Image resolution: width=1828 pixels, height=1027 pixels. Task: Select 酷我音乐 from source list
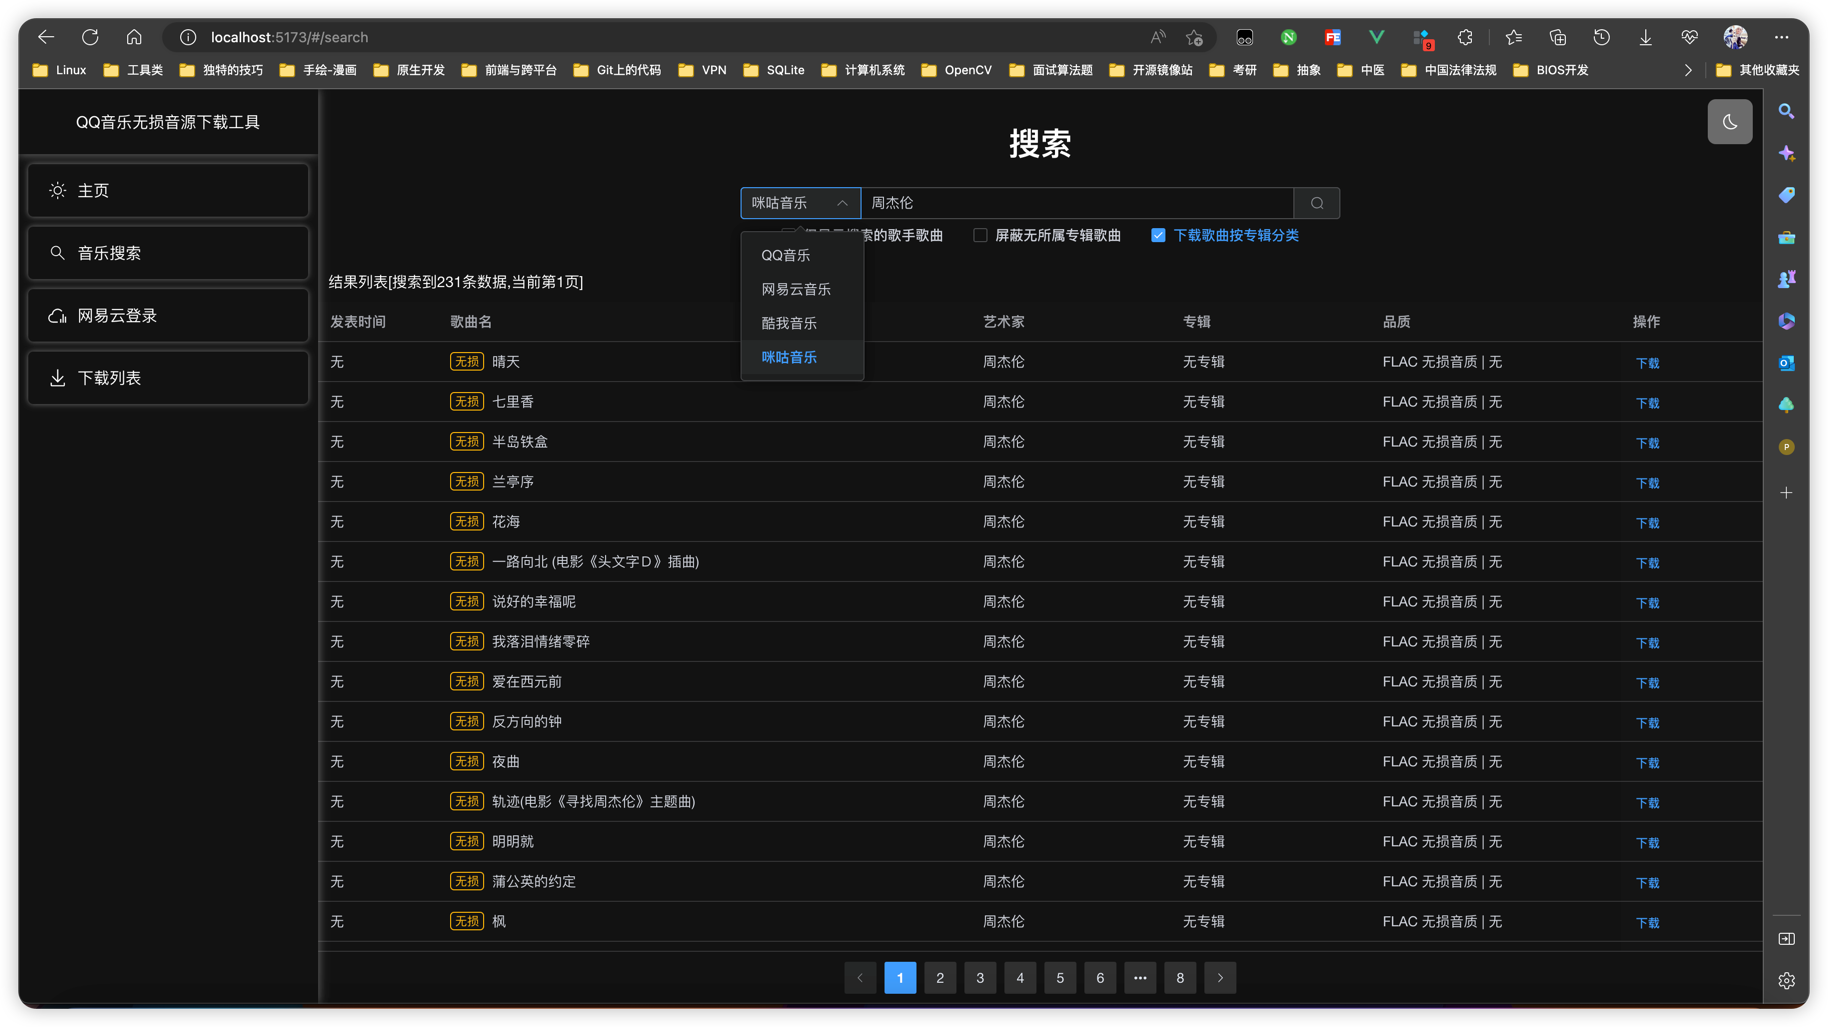802,323
